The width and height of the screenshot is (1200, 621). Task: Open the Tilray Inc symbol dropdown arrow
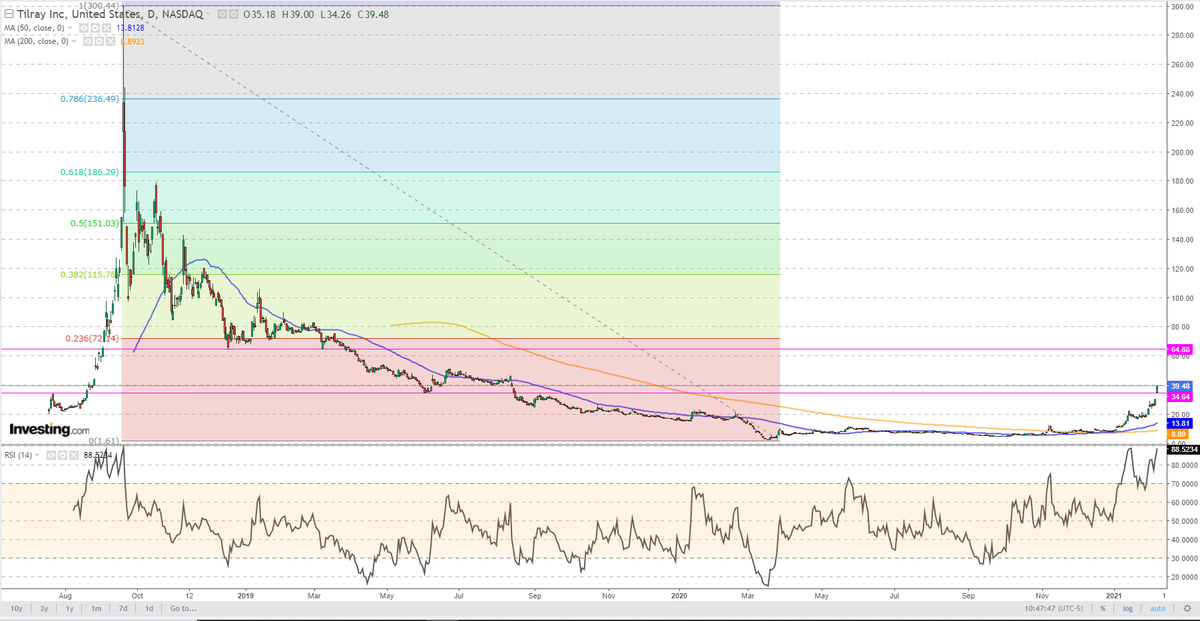[208, 14]
